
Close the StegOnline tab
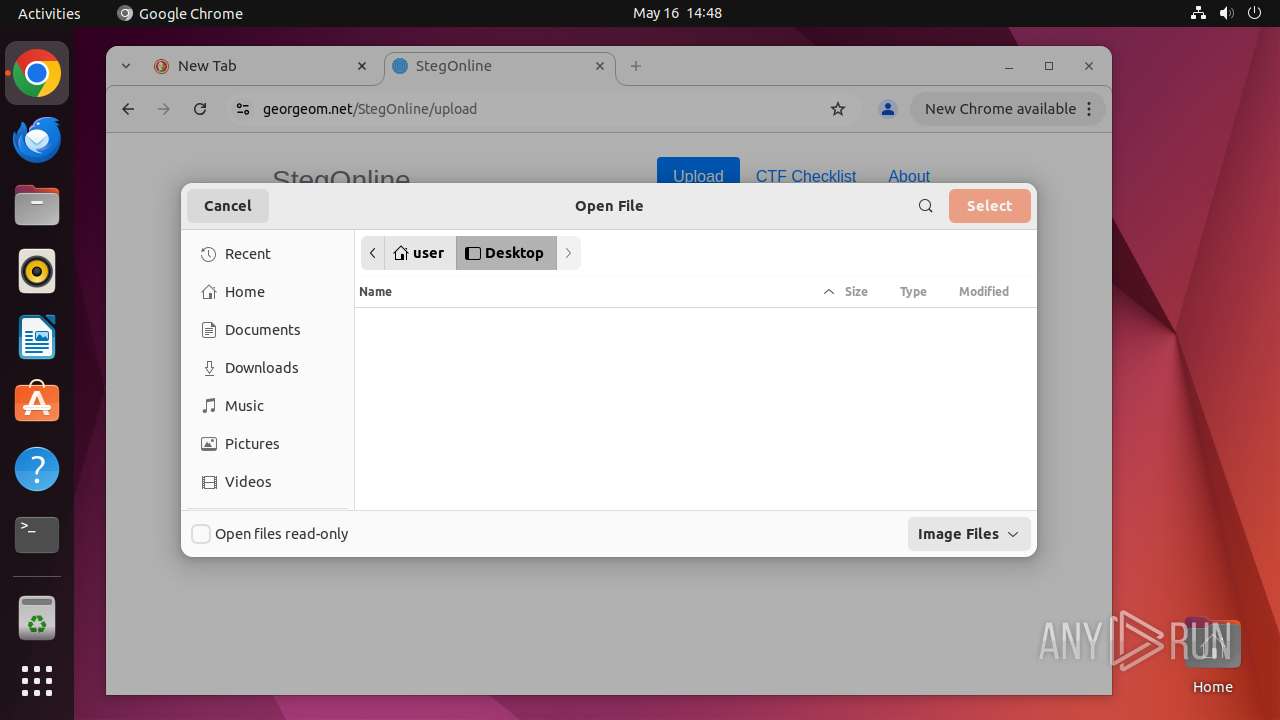[x=600, y=66]
